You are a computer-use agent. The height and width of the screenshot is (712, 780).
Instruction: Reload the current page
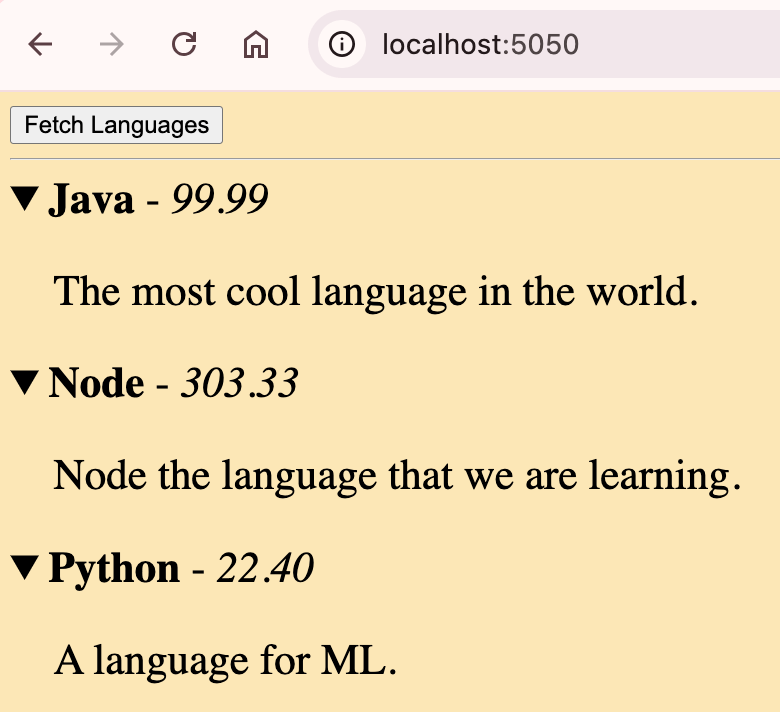pyautogui.click(x=184, y=45)
